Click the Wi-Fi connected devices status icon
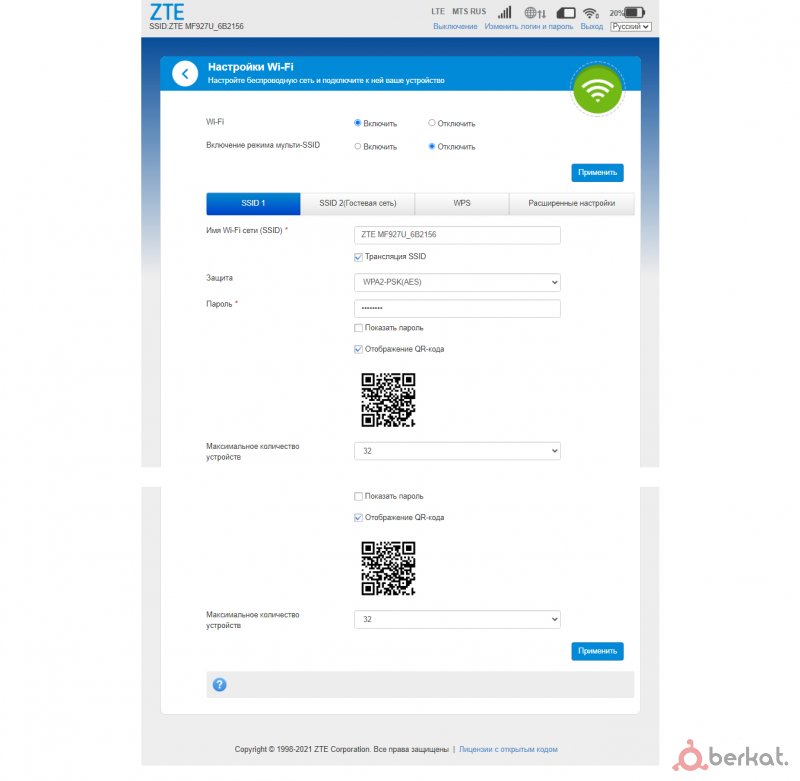The image size is (800, 781). (x=591, y=13)
